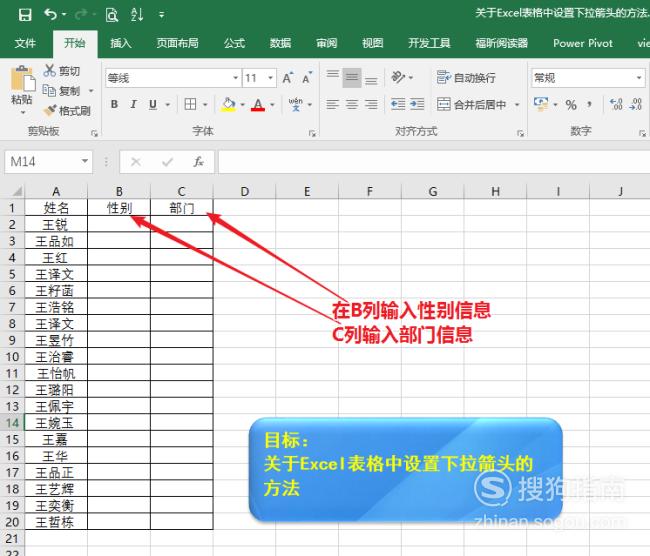Viewport: 650px width, 556px height.
Task: Open the 文件 menu tab
Action: tap(25, 43)
